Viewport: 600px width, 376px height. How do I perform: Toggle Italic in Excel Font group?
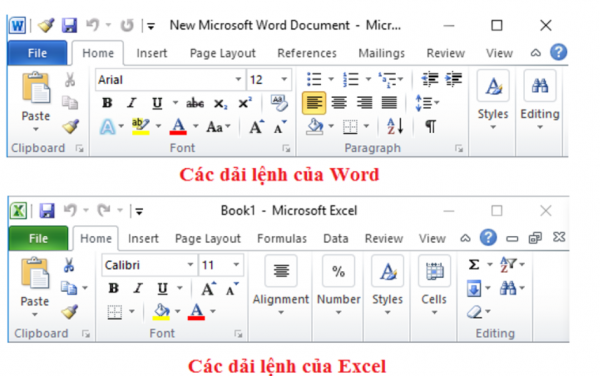[138, 288]
